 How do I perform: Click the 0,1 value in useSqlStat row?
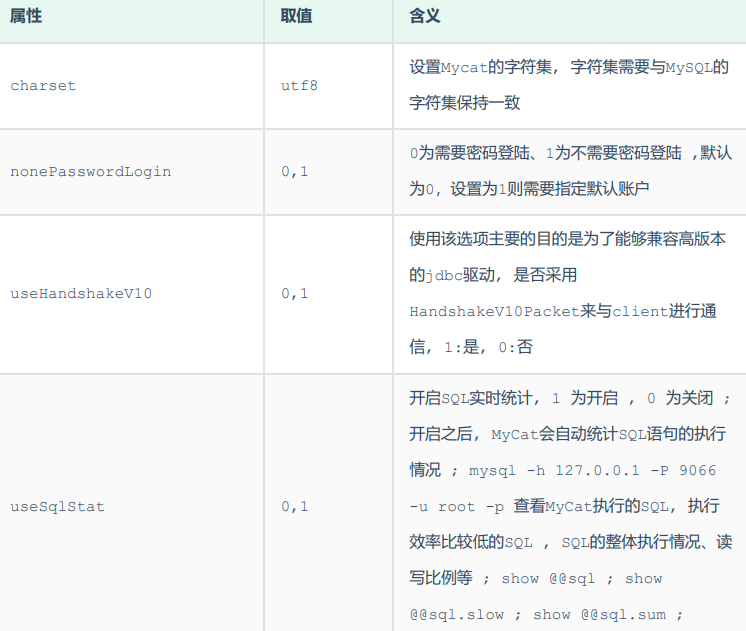click(x=295, y=507)
